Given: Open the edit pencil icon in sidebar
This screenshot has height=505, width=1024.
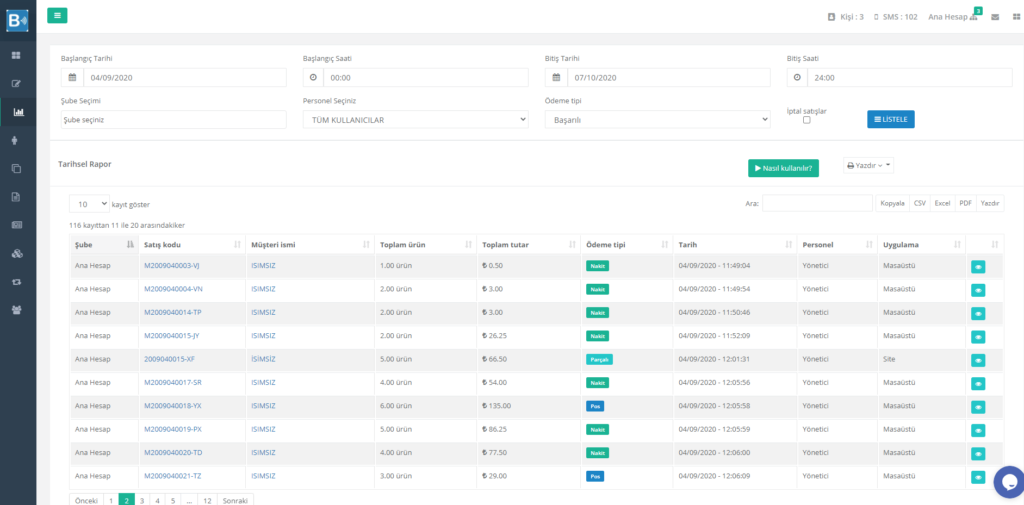Looking at the screenshot, I should tap(17, 84).
